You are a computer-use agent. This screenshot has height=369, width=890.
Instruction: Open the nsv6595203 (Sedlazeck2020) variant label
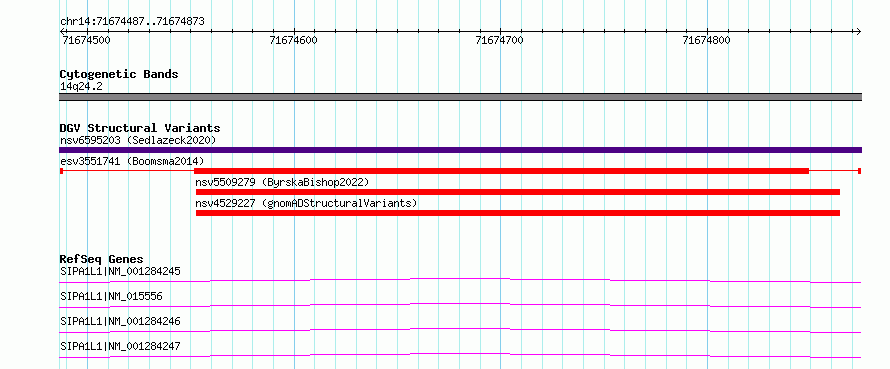(138, 140)
